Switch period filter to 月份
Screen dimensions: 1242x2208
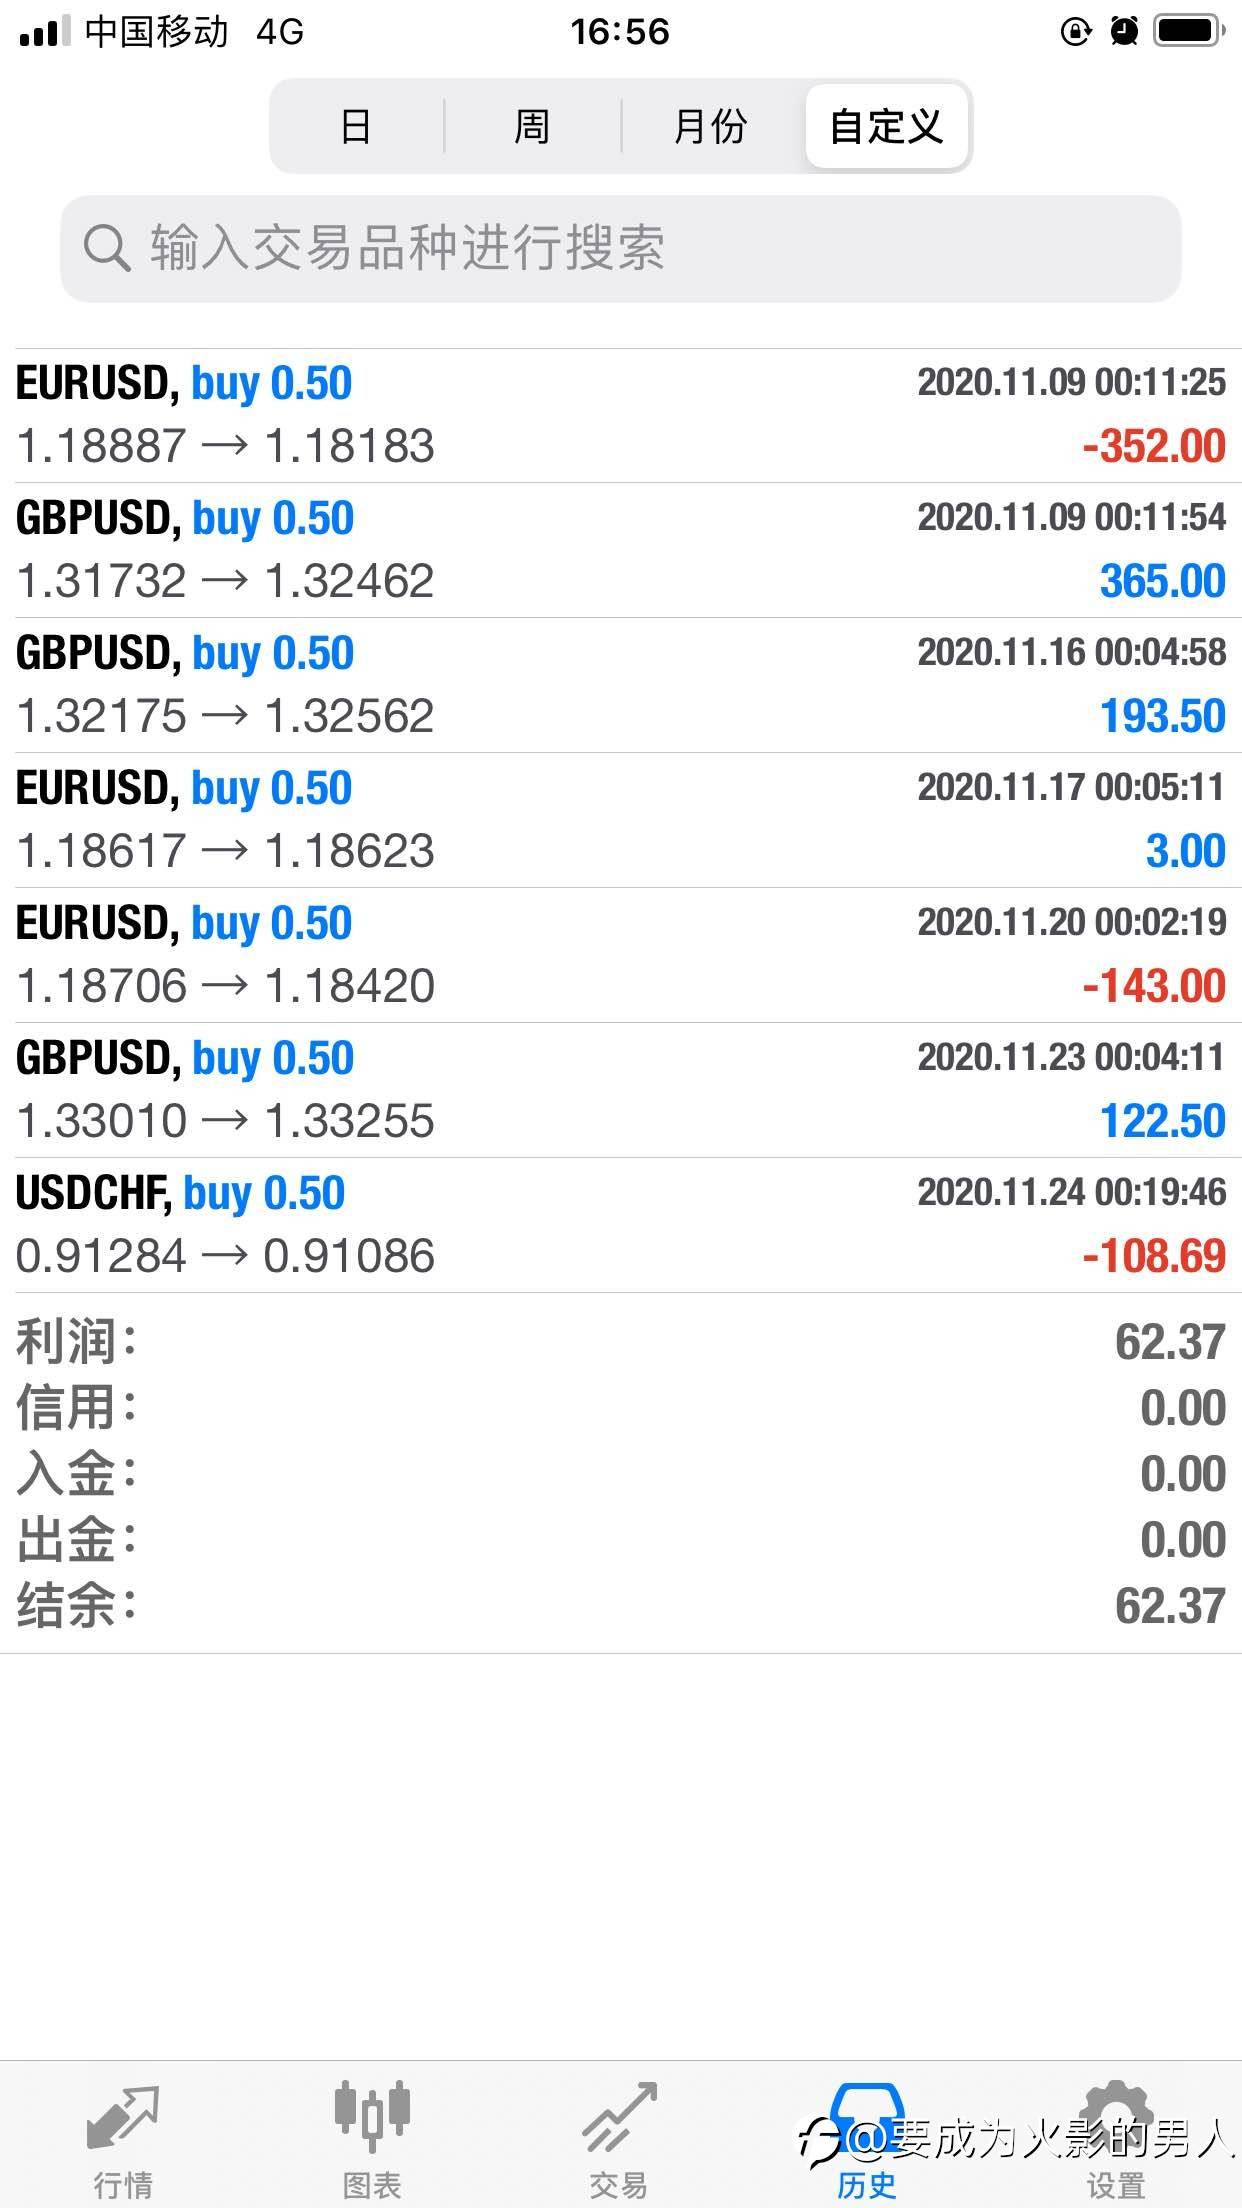(711, 126)
